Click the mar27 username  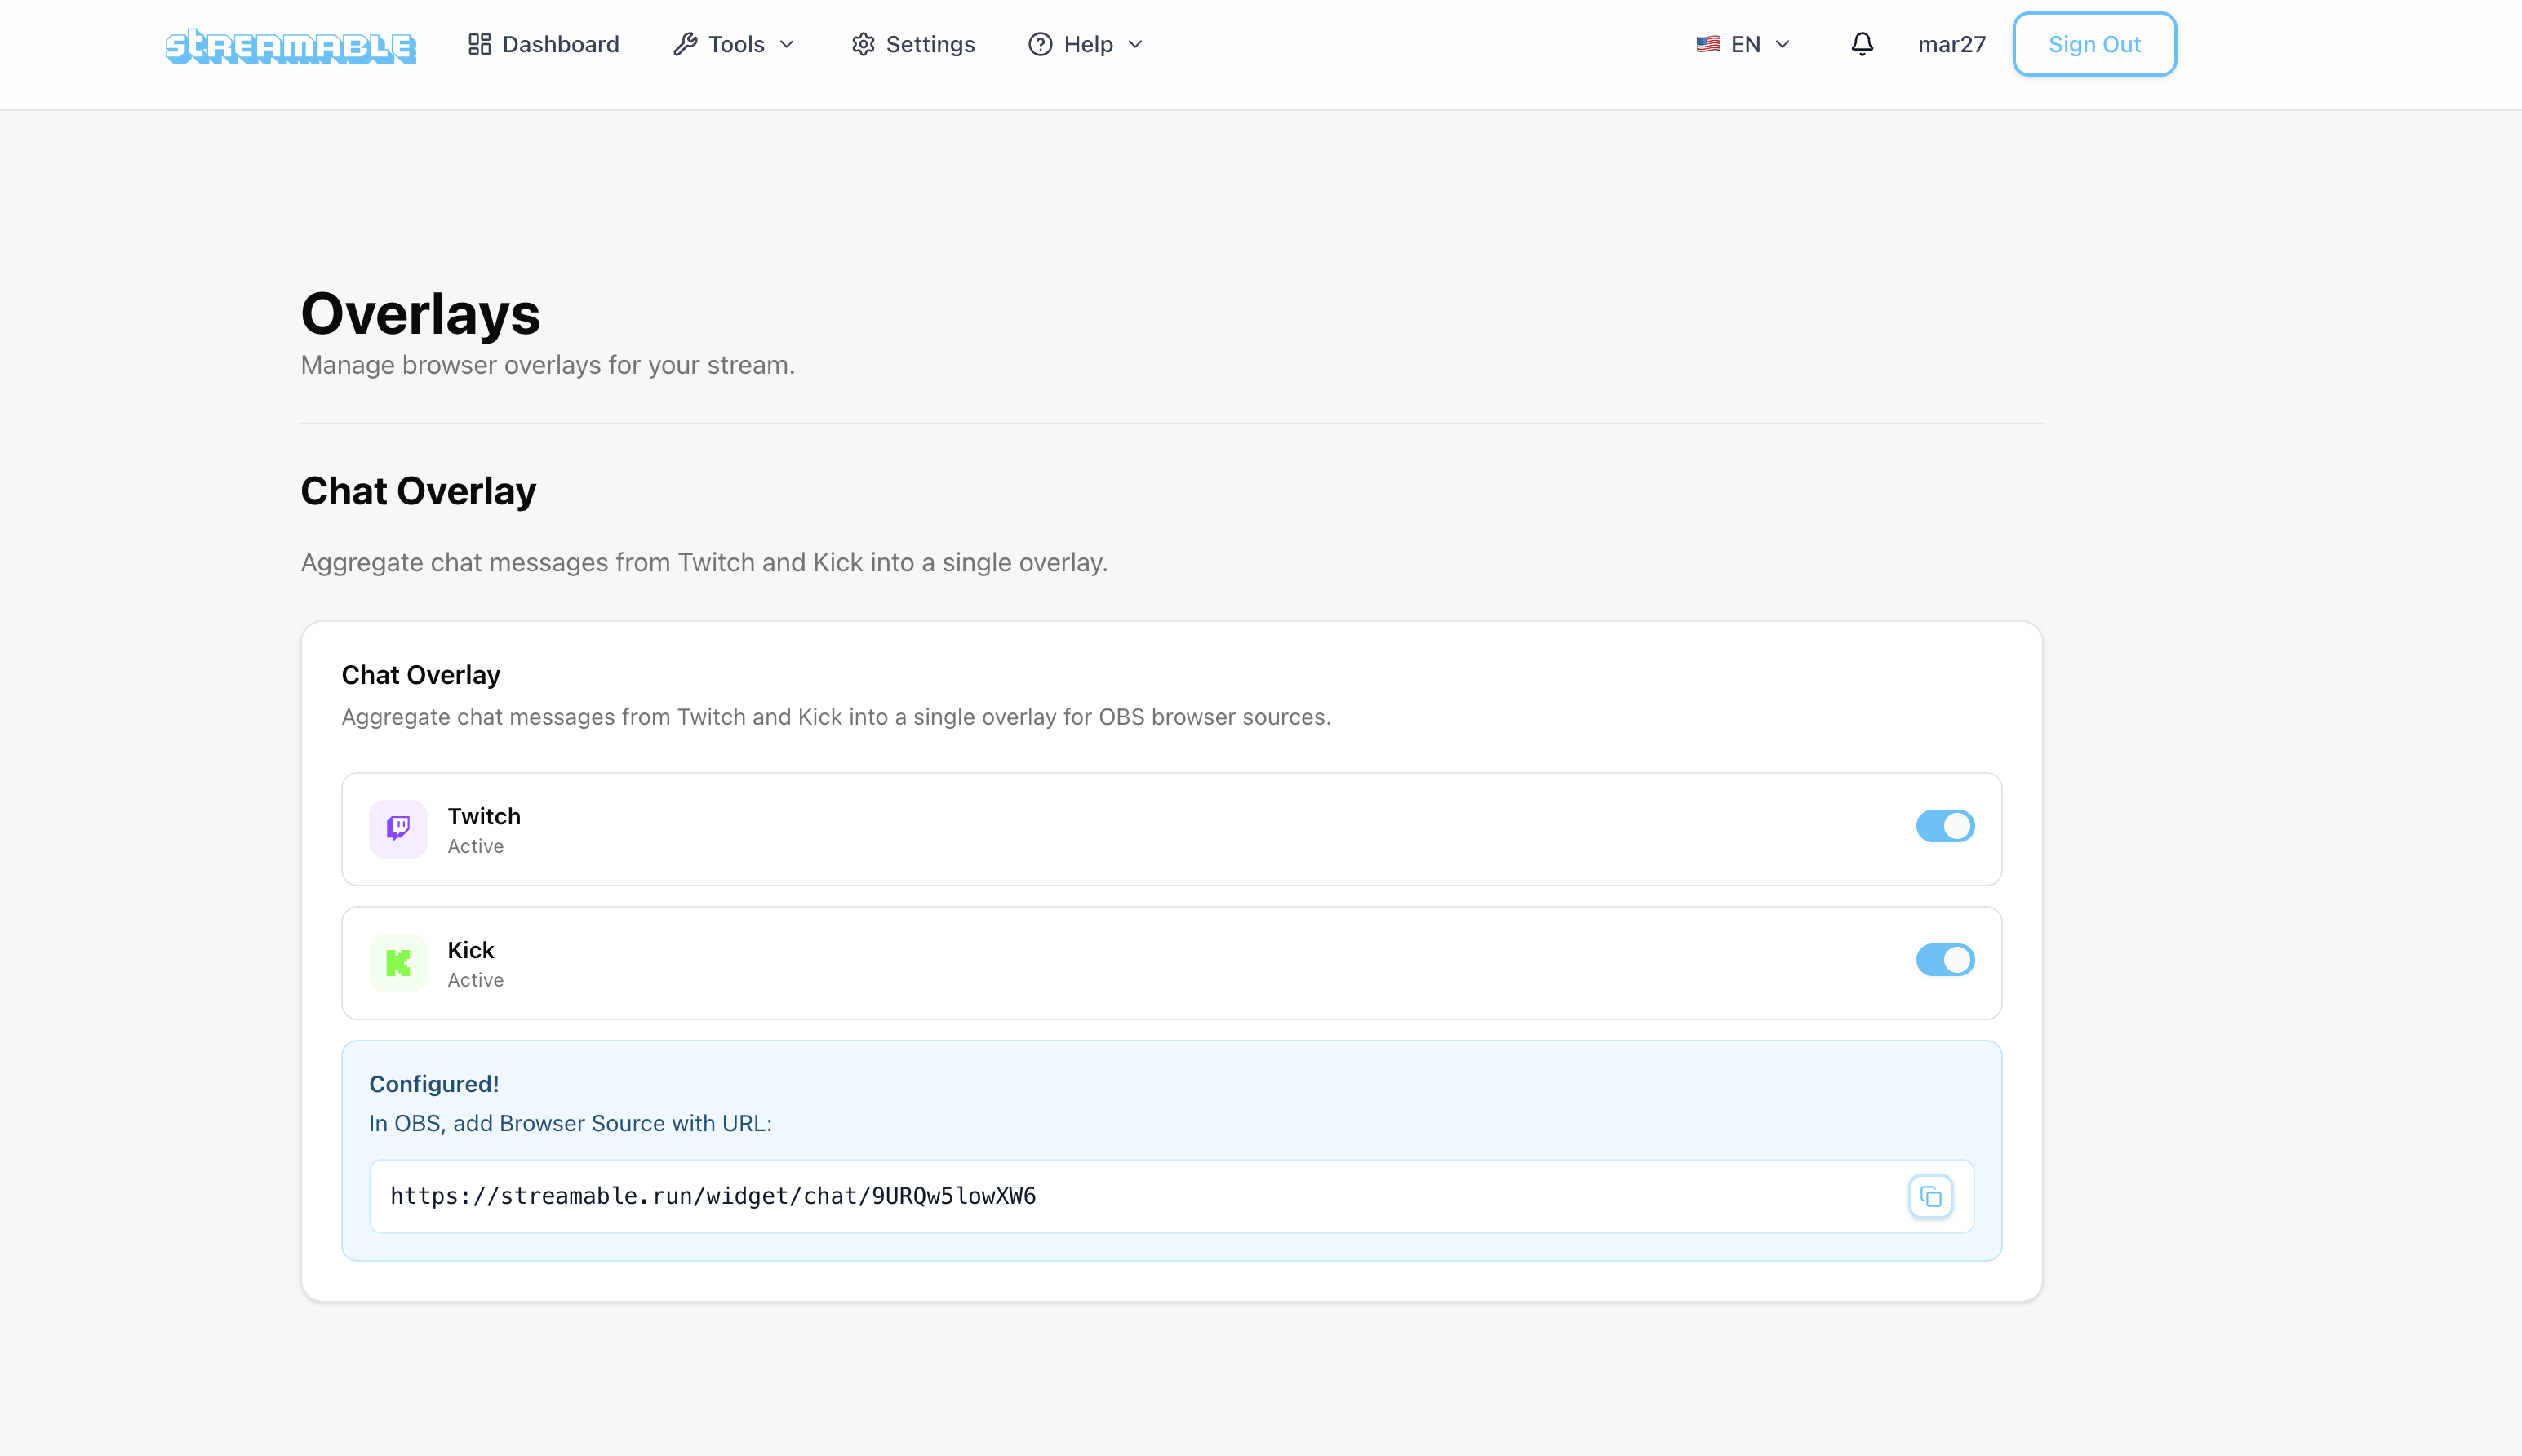tap(1951, 44)
